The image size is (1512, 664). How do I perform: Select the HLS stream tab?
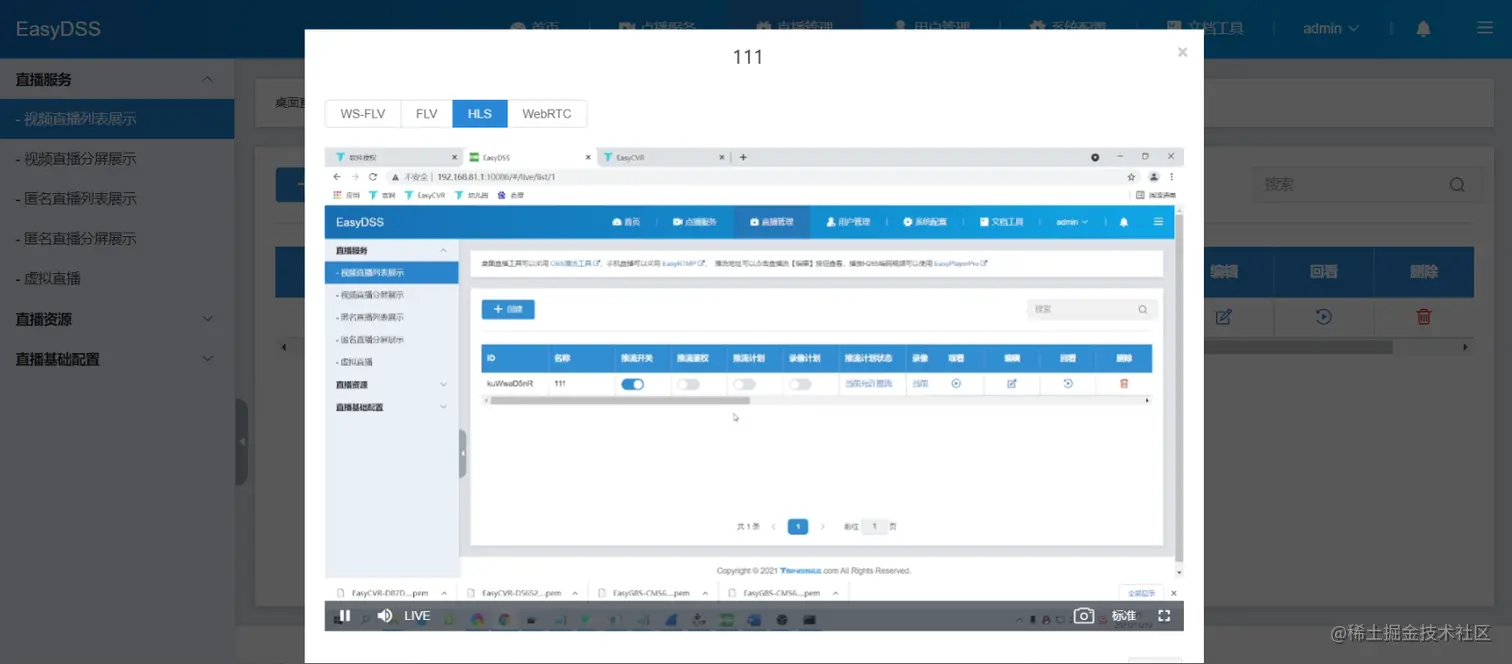click(x=480, y=114)
